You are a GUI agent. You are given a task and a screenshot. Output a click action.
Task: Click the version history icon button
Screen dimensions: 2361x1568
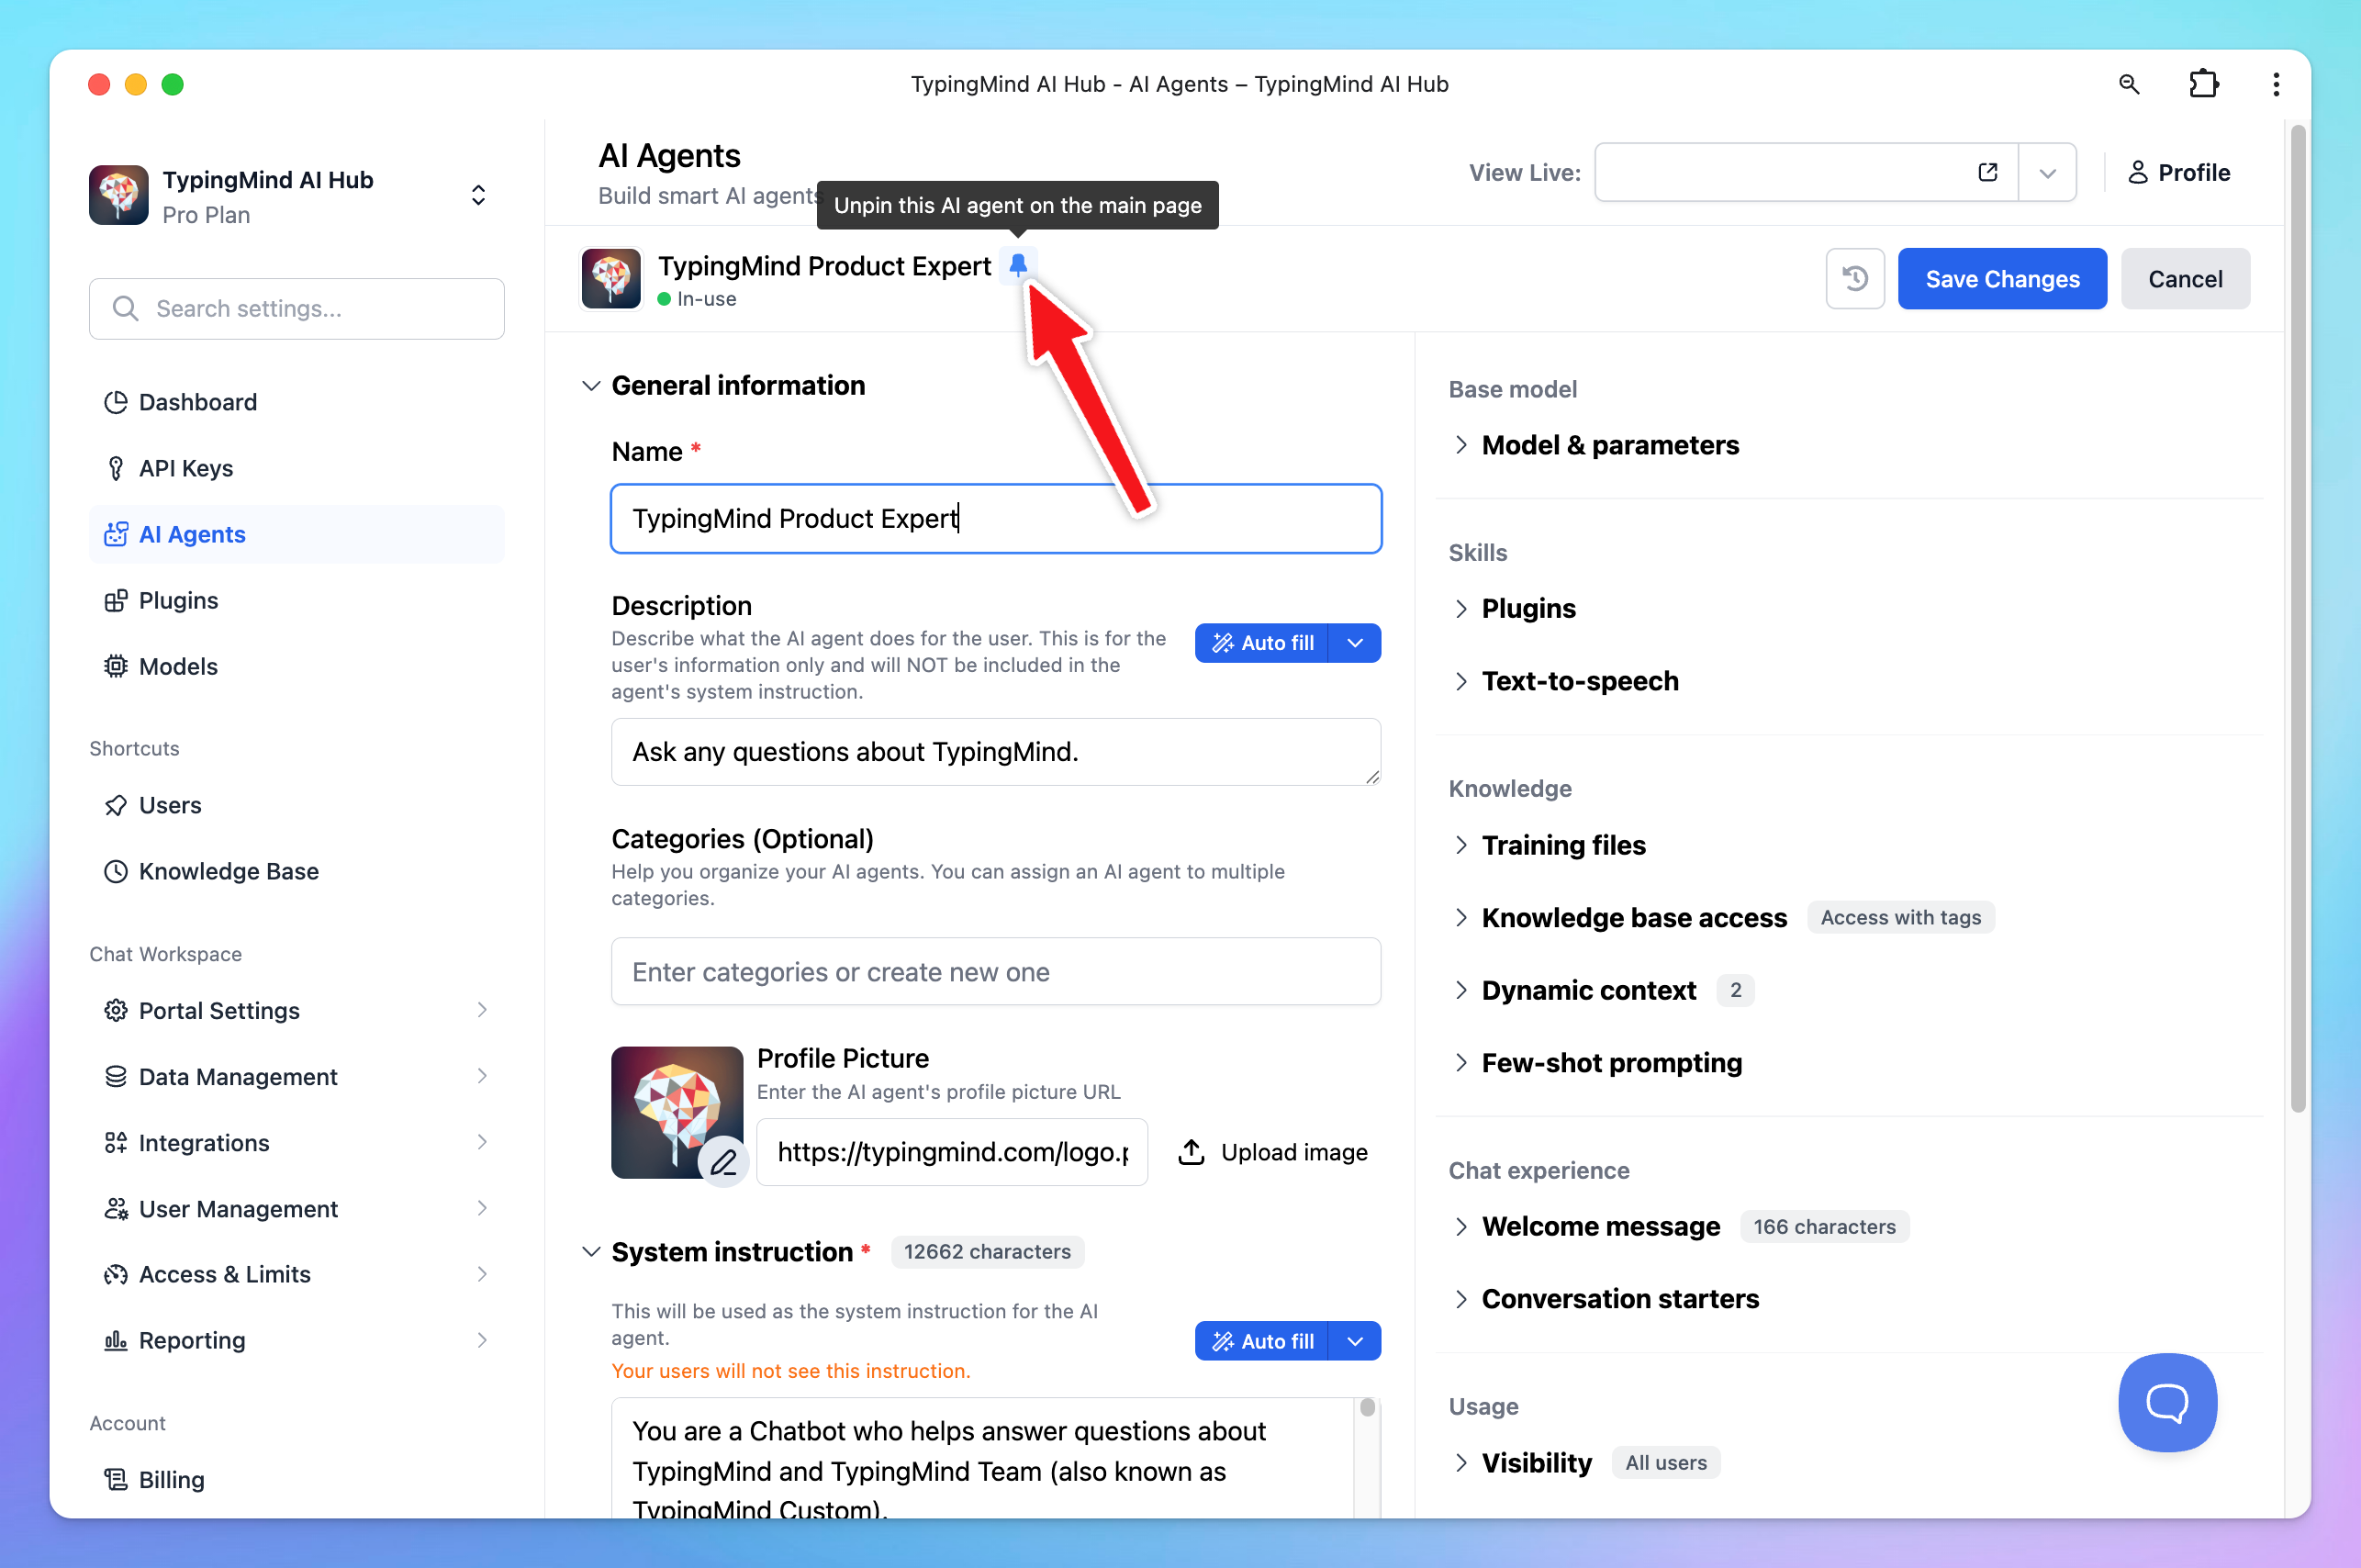pos(1854,279)
